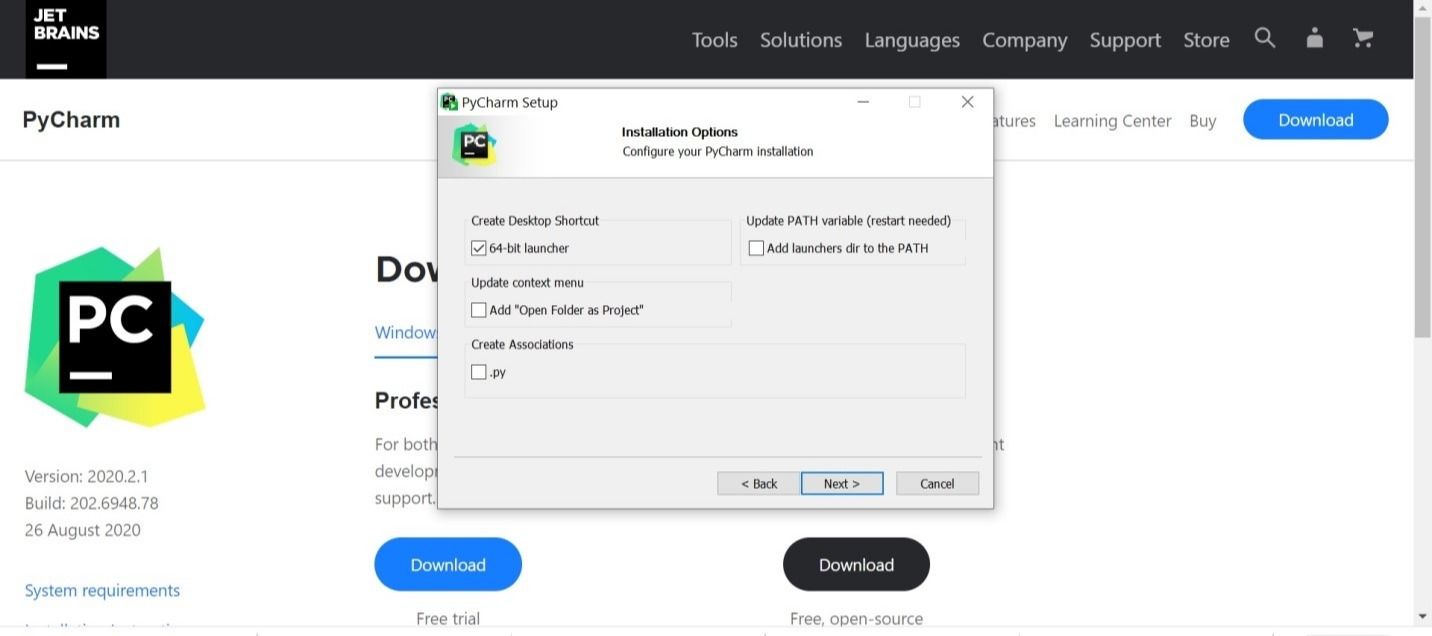The image size is (1432, 636).
Task: Go Back in the setup wizard
Action: click(759, 484)
